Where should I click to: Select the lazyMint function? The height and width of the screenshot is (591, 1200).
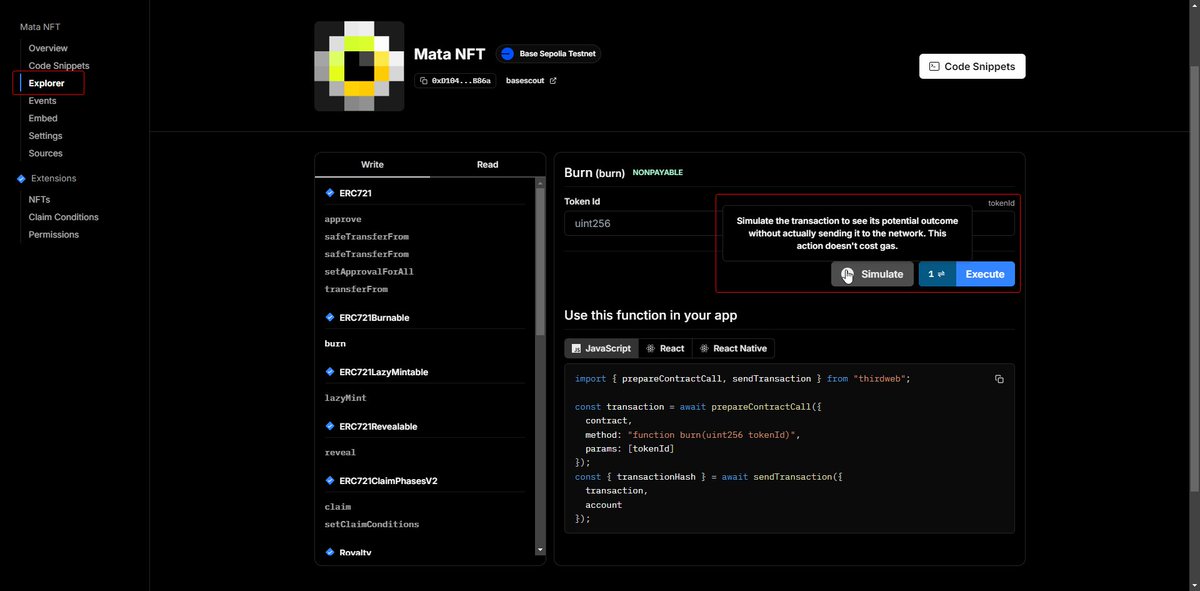pos(345,398)
